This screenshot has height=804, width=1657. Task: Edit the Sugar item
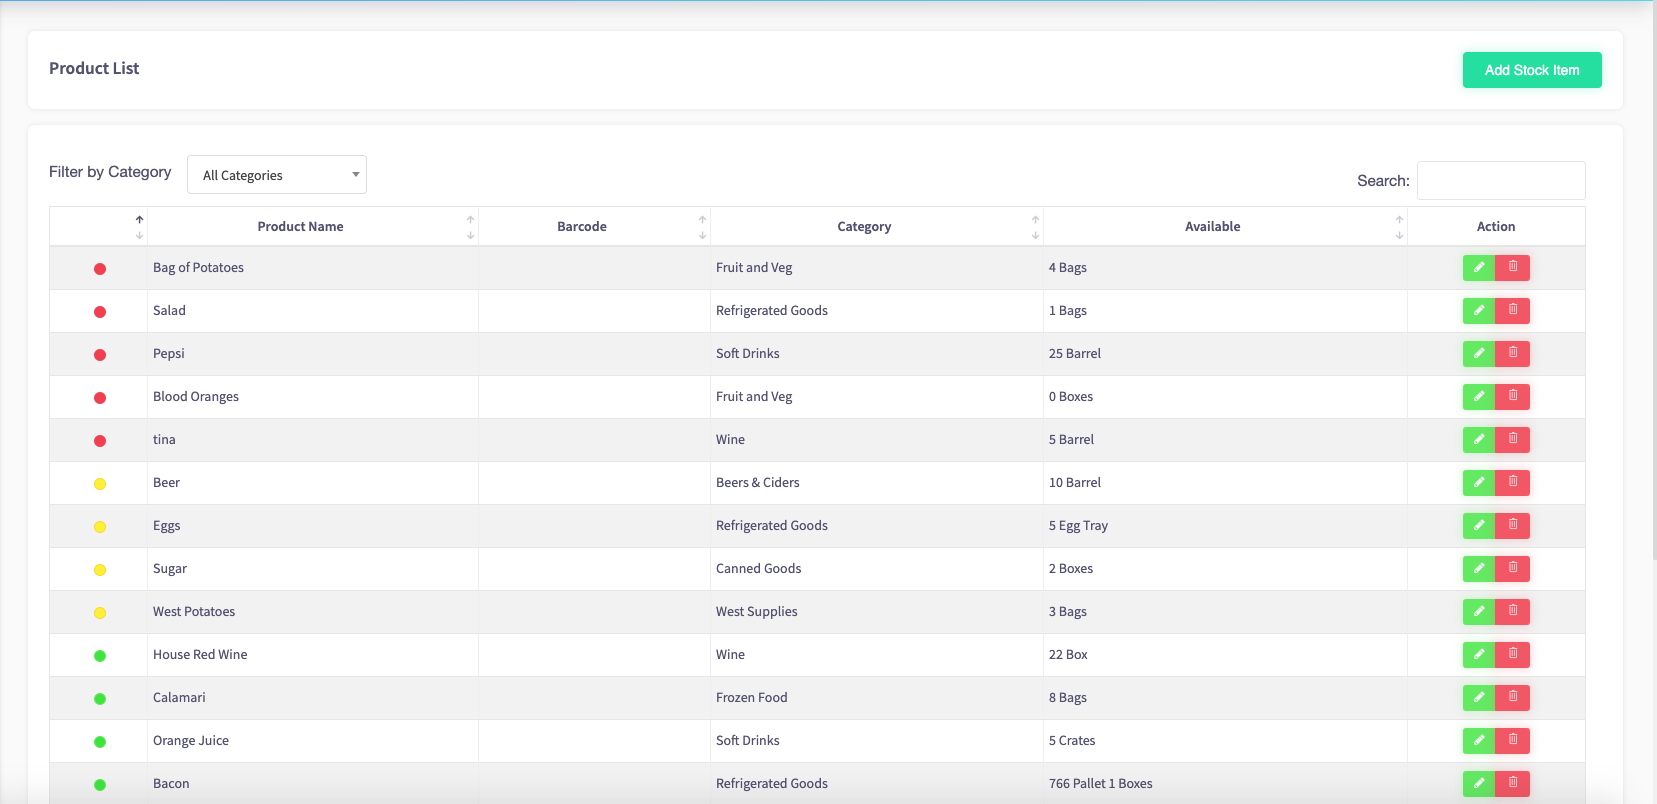pyautogui.click(x=1479, y=569)
